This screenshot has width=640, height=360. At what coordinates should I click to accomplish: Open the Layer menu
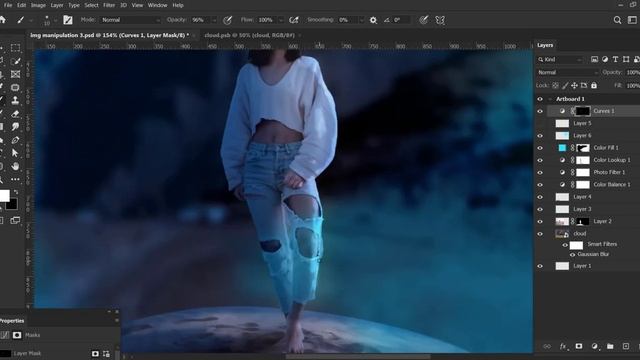(57, 5)
